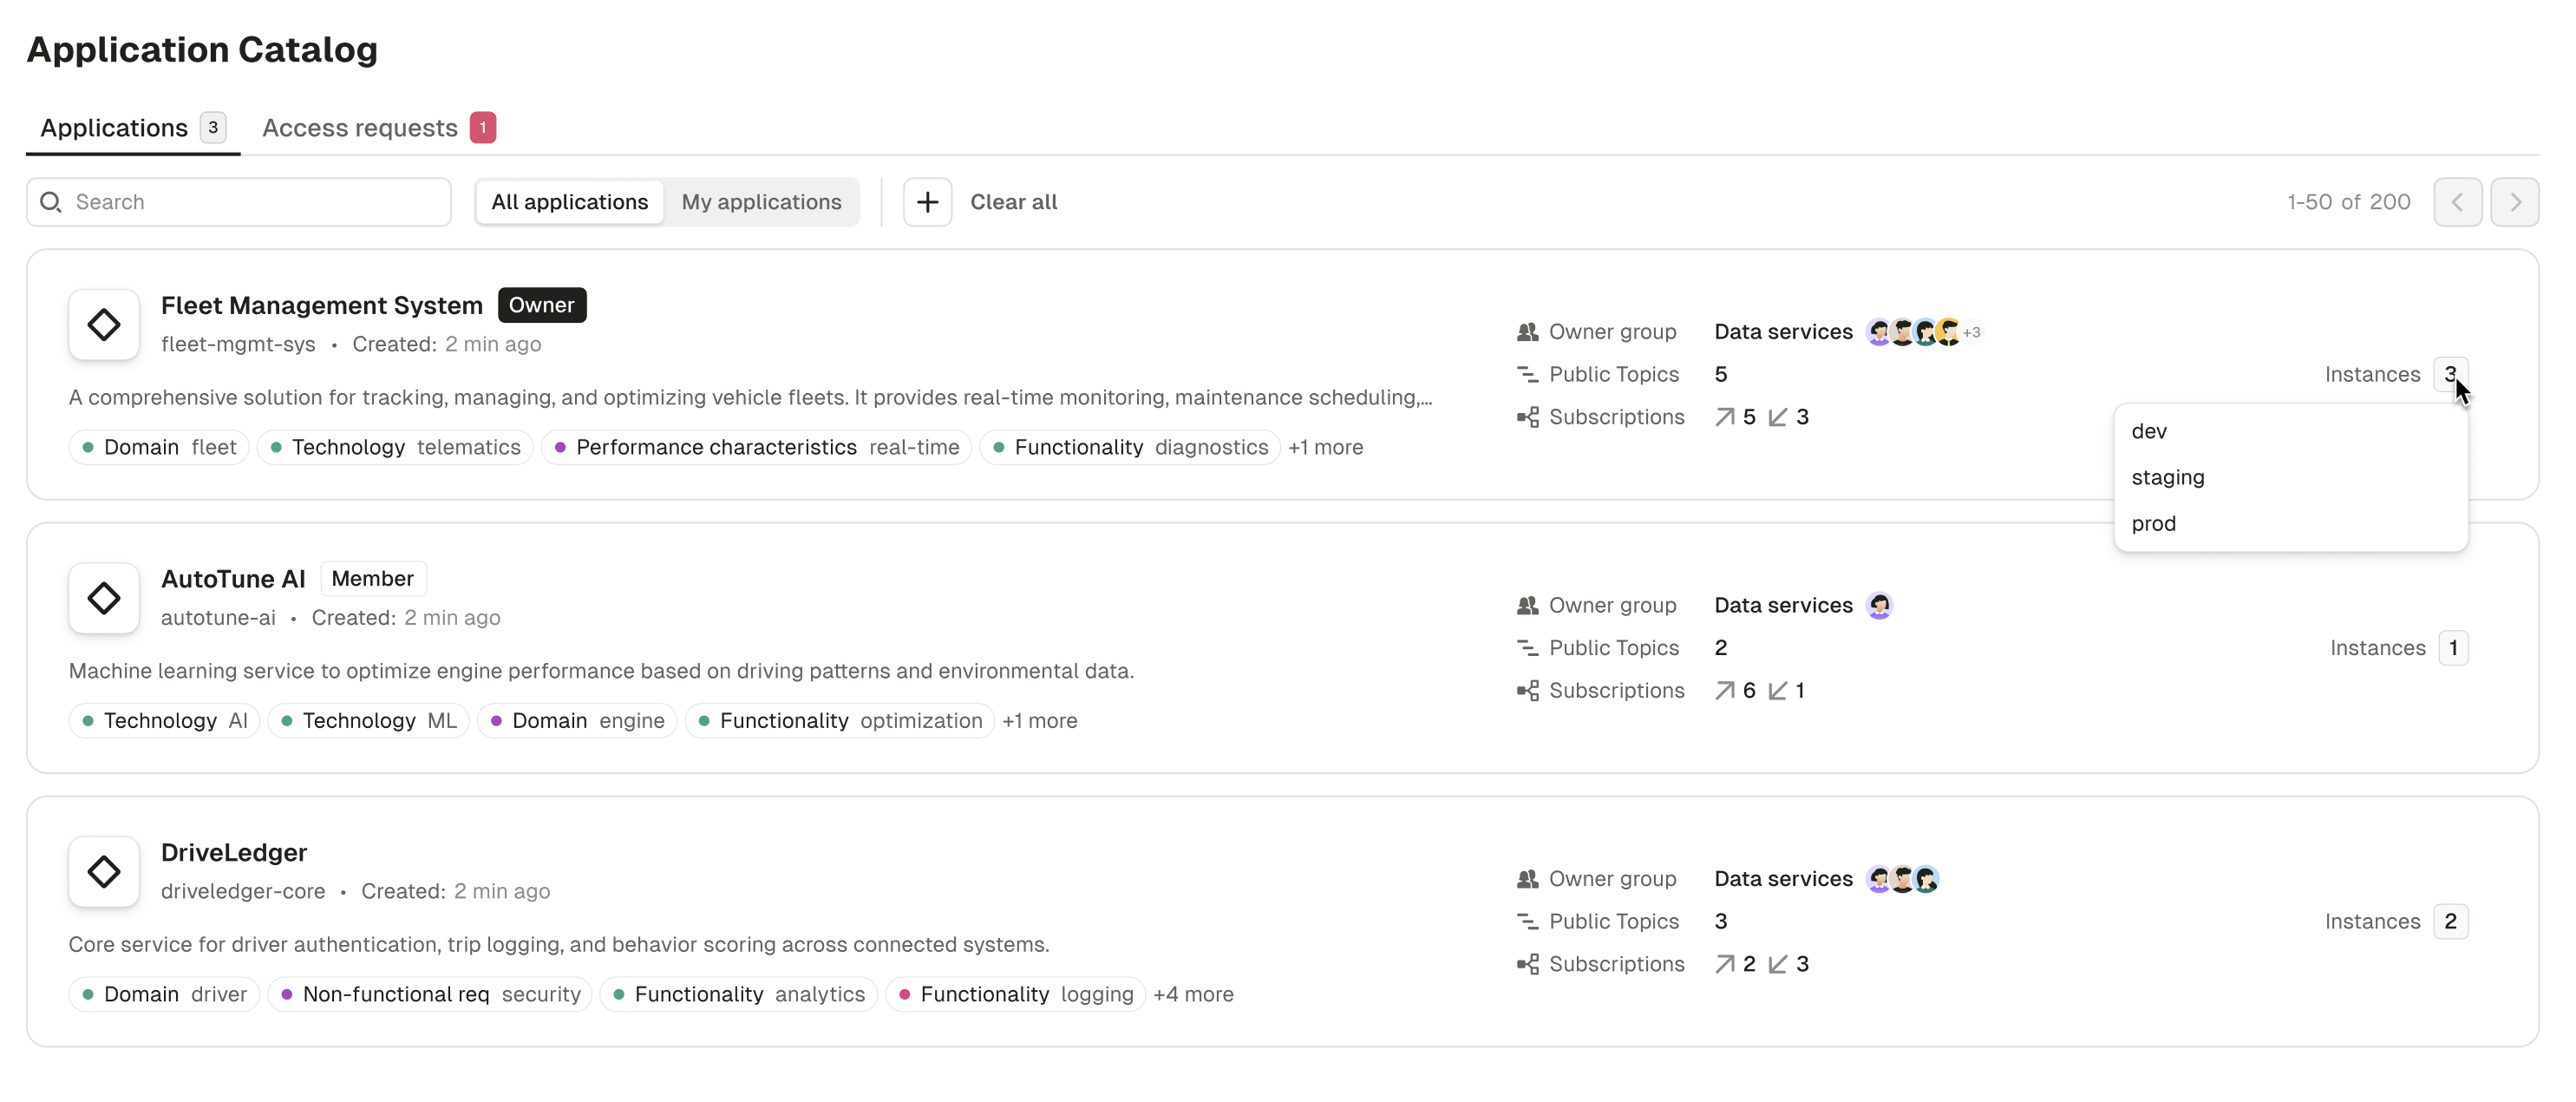Open Fleet Management instances count 3
Viewport: 2576px width, 1102px height.
coord(2450,374)
